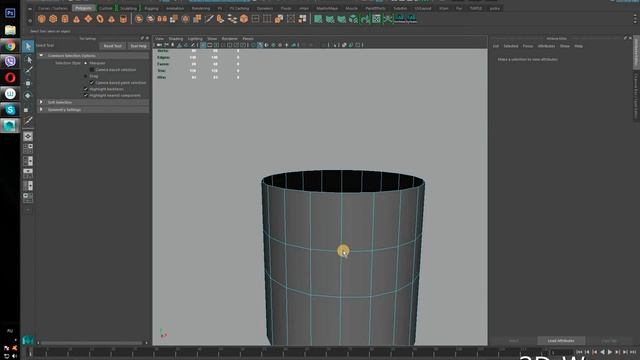The image size is (640, 360).
Task: Open the shelf options menu at shelf left
Action: pos(30,20)
